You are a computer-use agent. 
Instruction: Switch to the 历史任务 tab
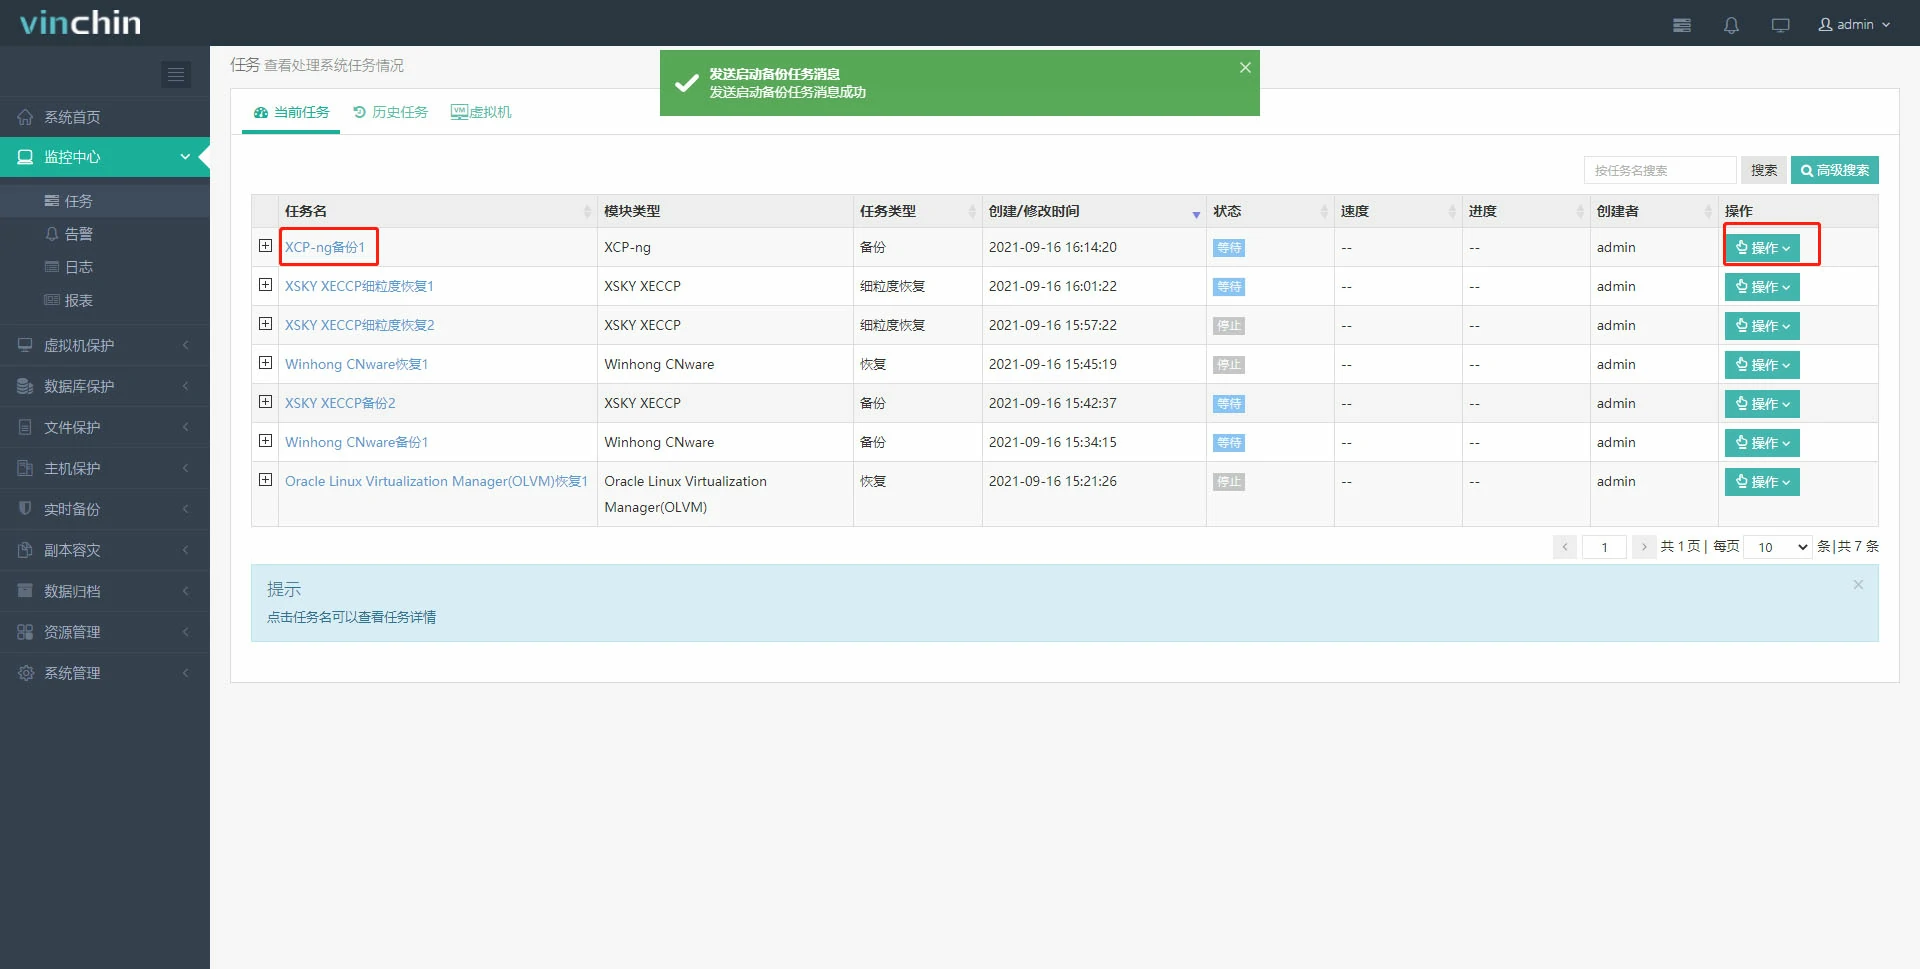point(391,112)
